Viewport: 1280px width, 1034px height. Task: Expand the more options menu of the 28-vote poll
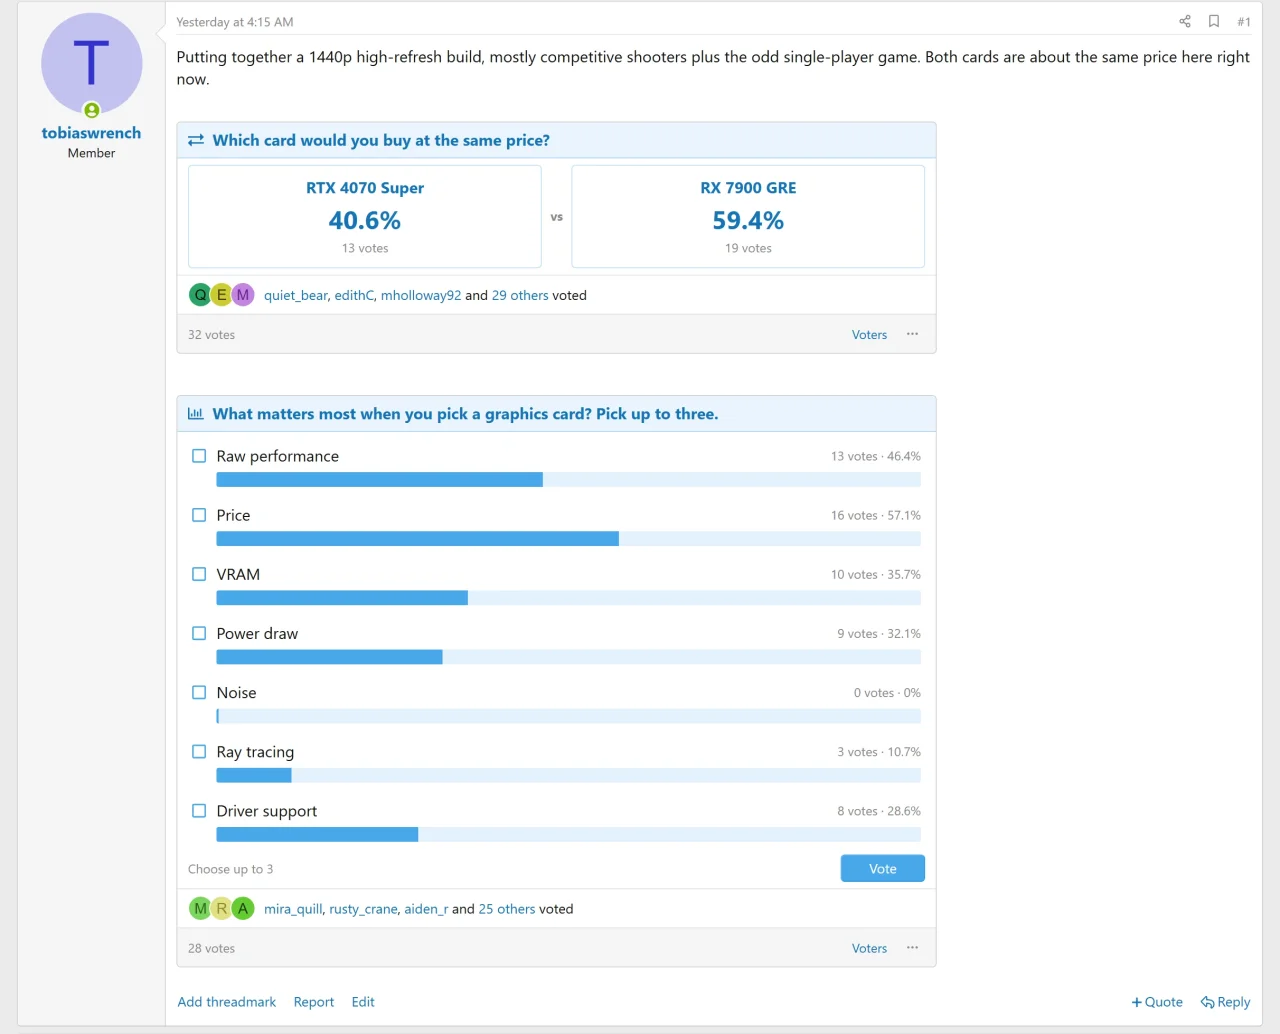point(912,948)
